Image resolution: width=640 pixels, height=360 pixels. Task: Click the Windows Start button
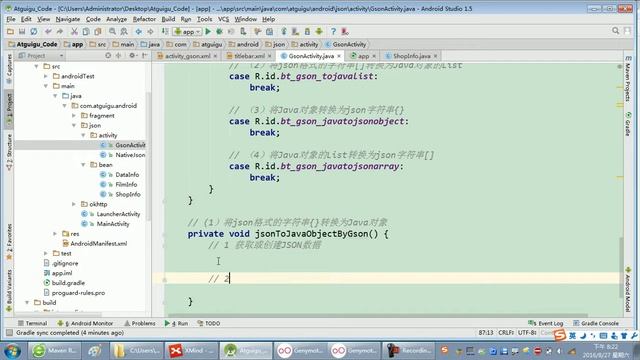coord(12,351)
